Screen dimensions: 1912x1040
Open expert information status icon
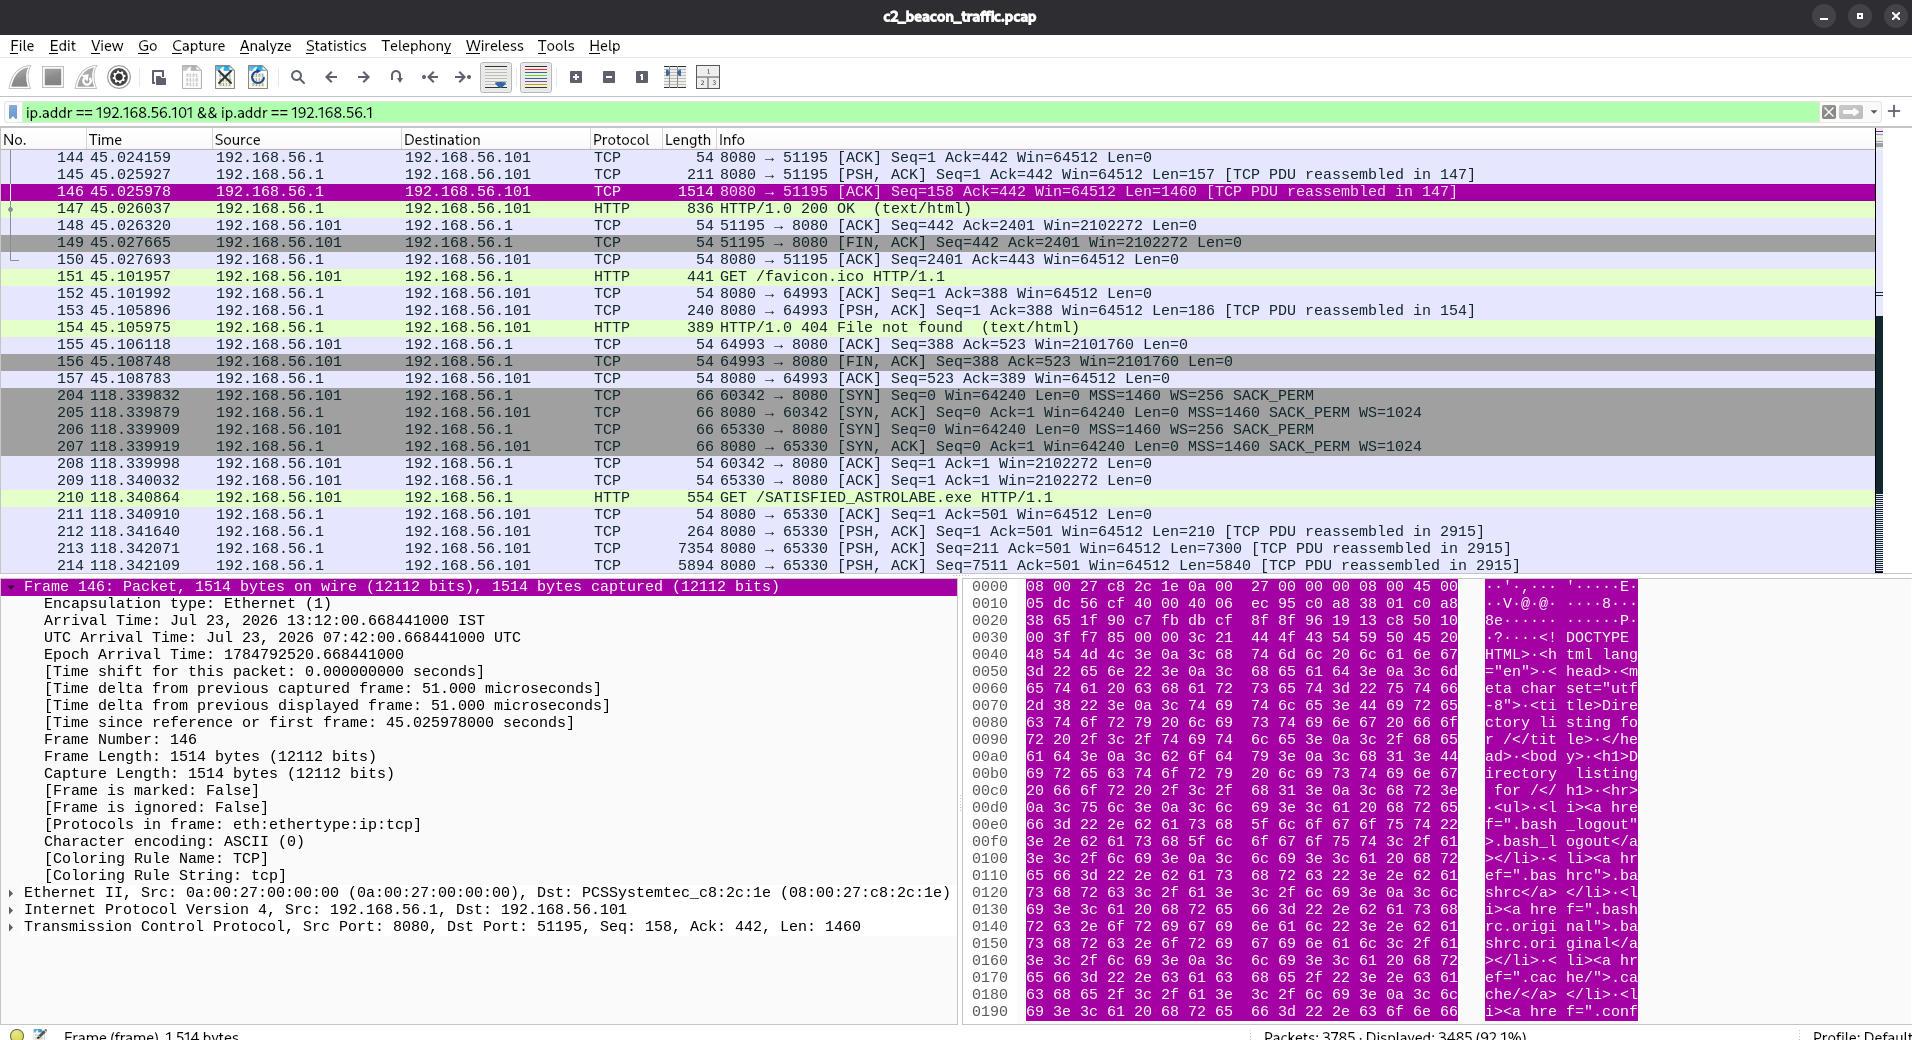[x=17, y=1034]
